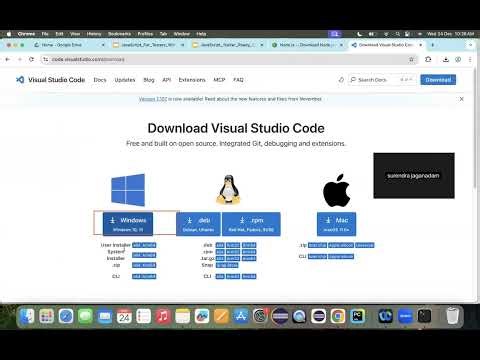480x360 pixels.
Task: Click the Windows logo image
Action: coord(128,190)
